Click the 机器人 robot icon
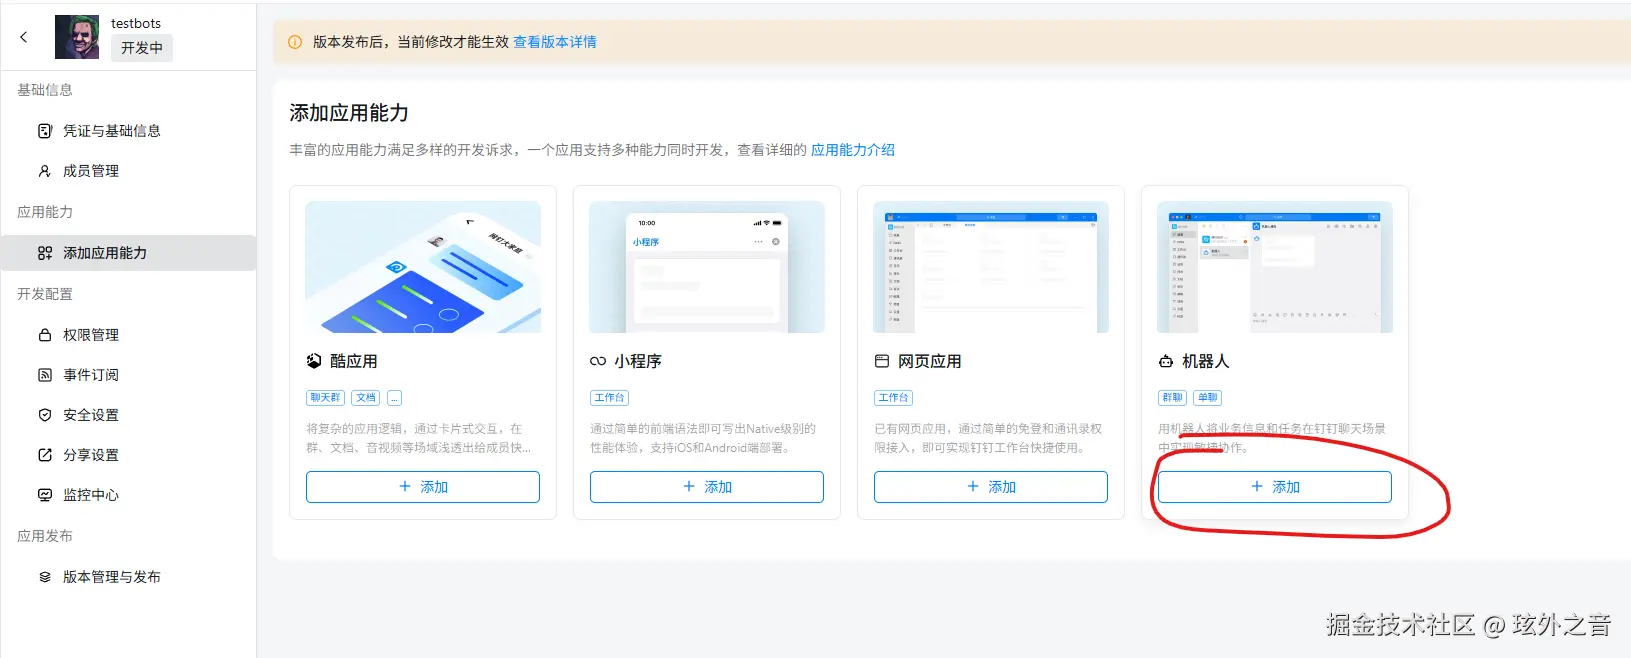Viewport: 1631px width, 658px height. pos(1166,361)
